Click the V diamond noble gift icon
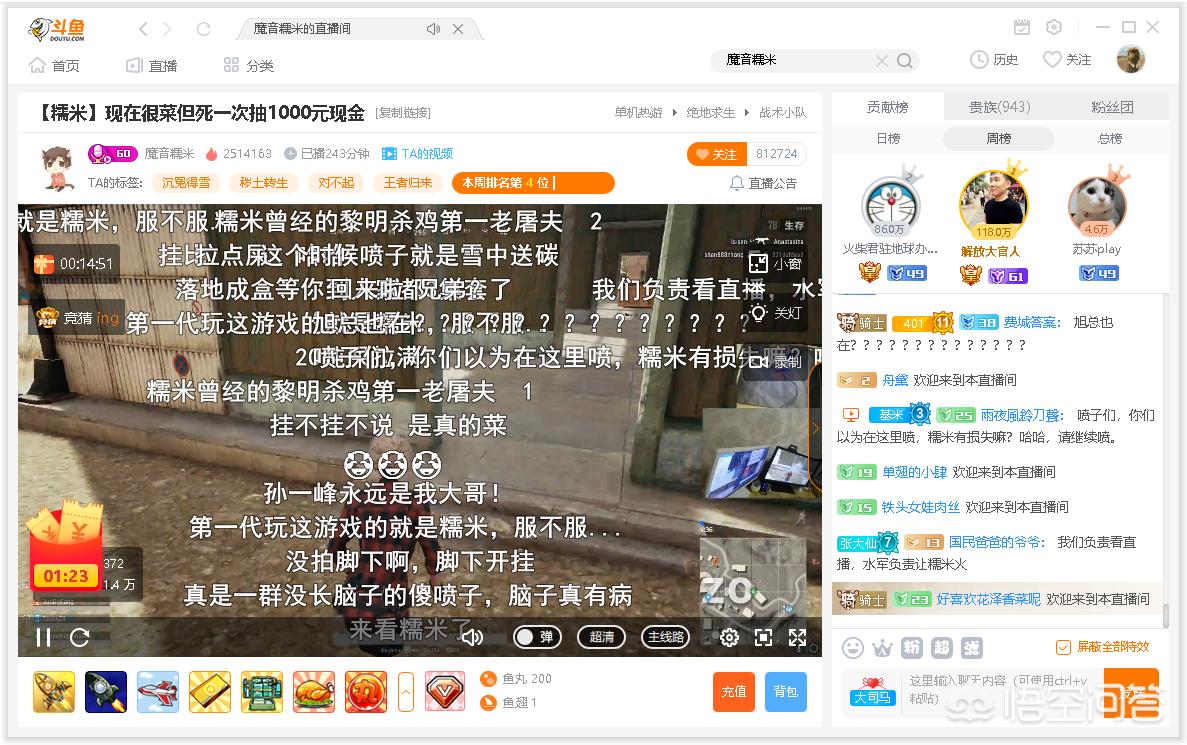The height and width of the screenshot is (745, 1187). point(445,691)
